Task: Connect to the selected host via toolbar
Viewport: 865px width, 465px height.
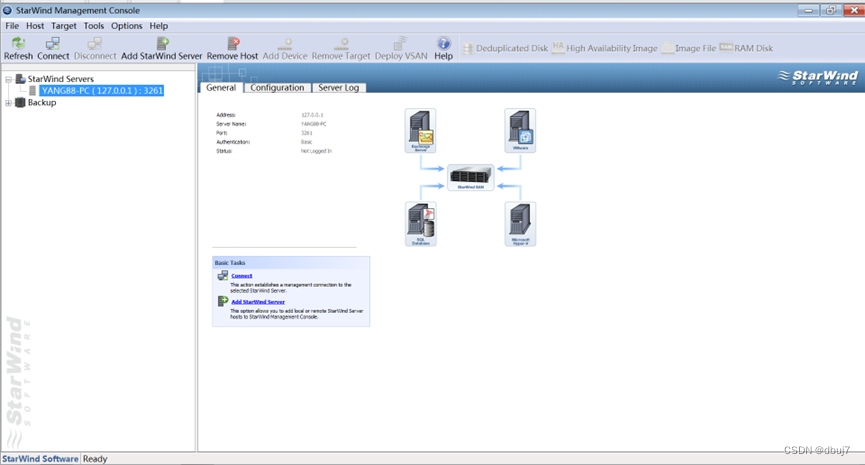Action: click(x=53, y=49)
